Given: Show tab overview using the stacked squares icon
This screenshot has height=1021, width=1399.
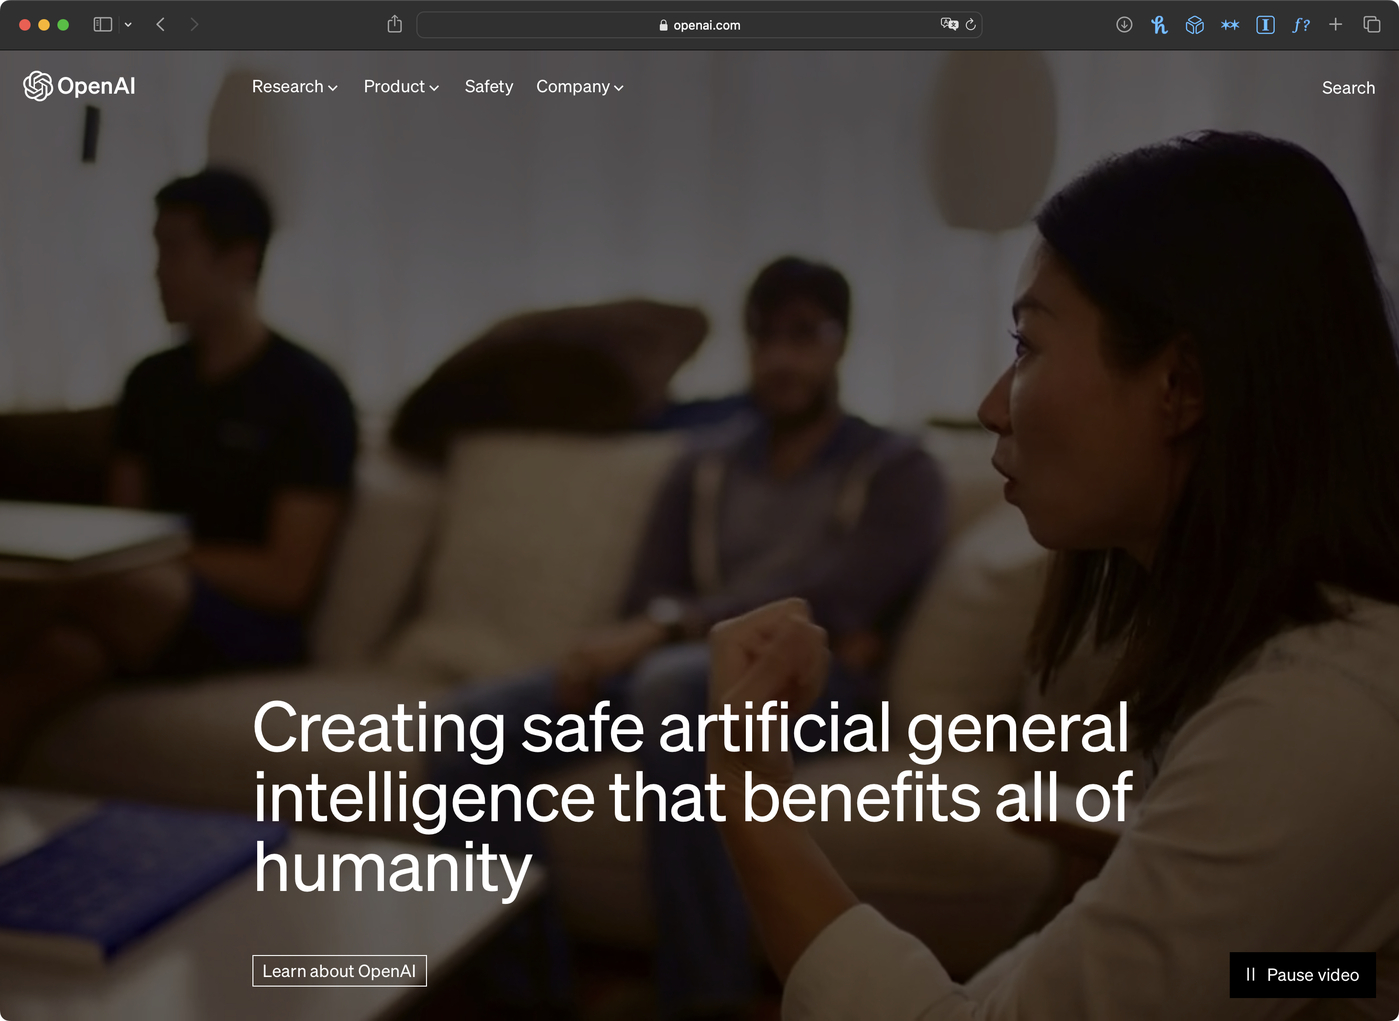Looking at the screenshot, I should (1372, 24).
